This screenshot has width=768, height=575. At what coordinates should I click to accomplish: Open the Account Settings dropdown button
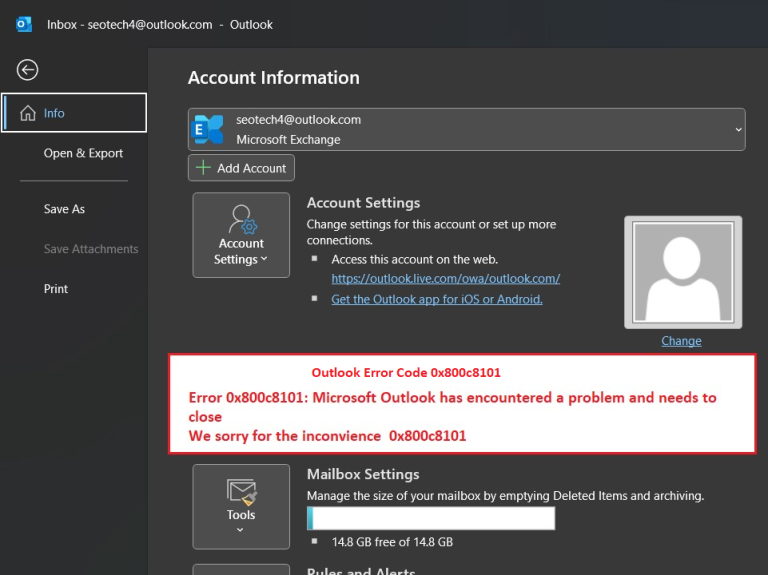[241, 235]
